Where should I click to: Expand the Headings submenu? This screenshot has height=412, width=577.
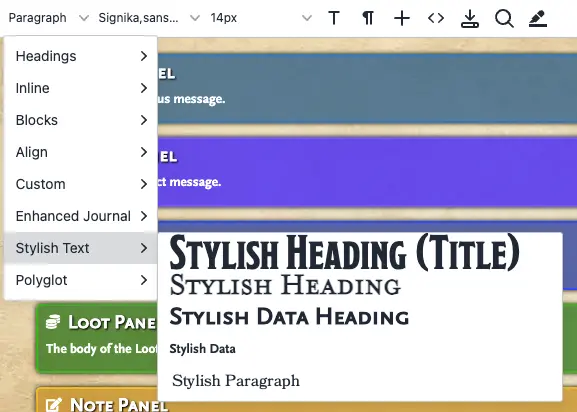click(x=81, y=56)
